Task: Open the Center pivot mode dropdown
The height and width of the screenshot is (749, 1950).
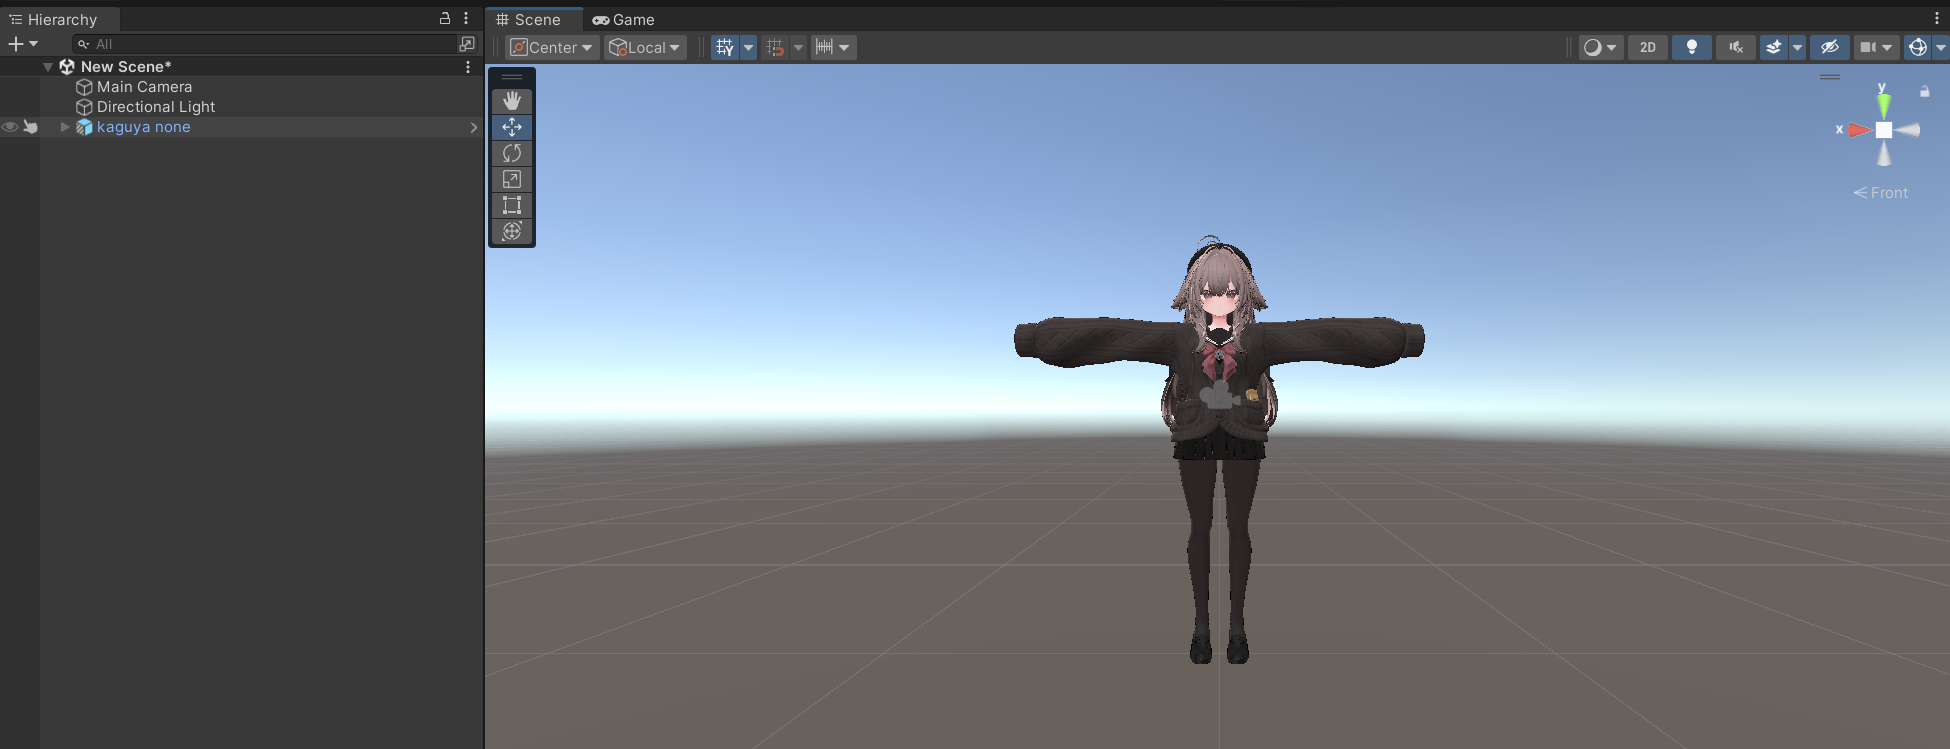Action: click(552, 47)
